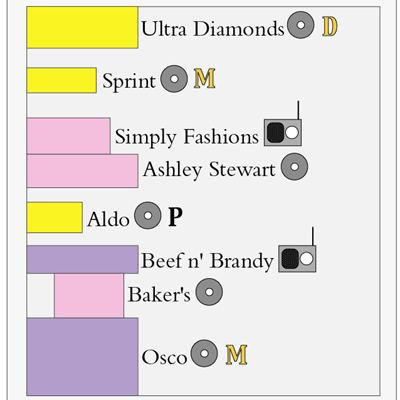
Task: Select the yellow Ultra Diamonds bar
Action: (x=82, y=28)
